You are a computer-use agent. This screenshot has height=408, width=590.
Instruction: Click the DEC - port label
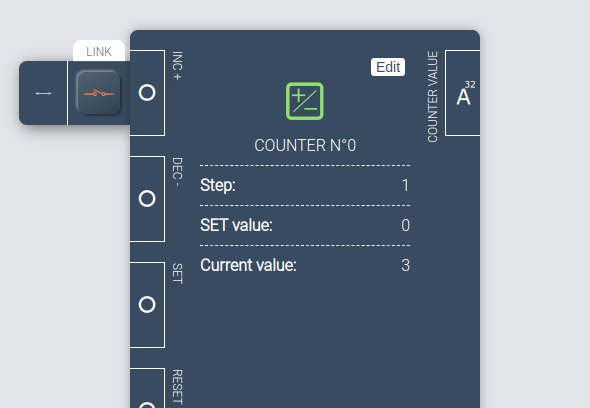(x=177, y=172)
